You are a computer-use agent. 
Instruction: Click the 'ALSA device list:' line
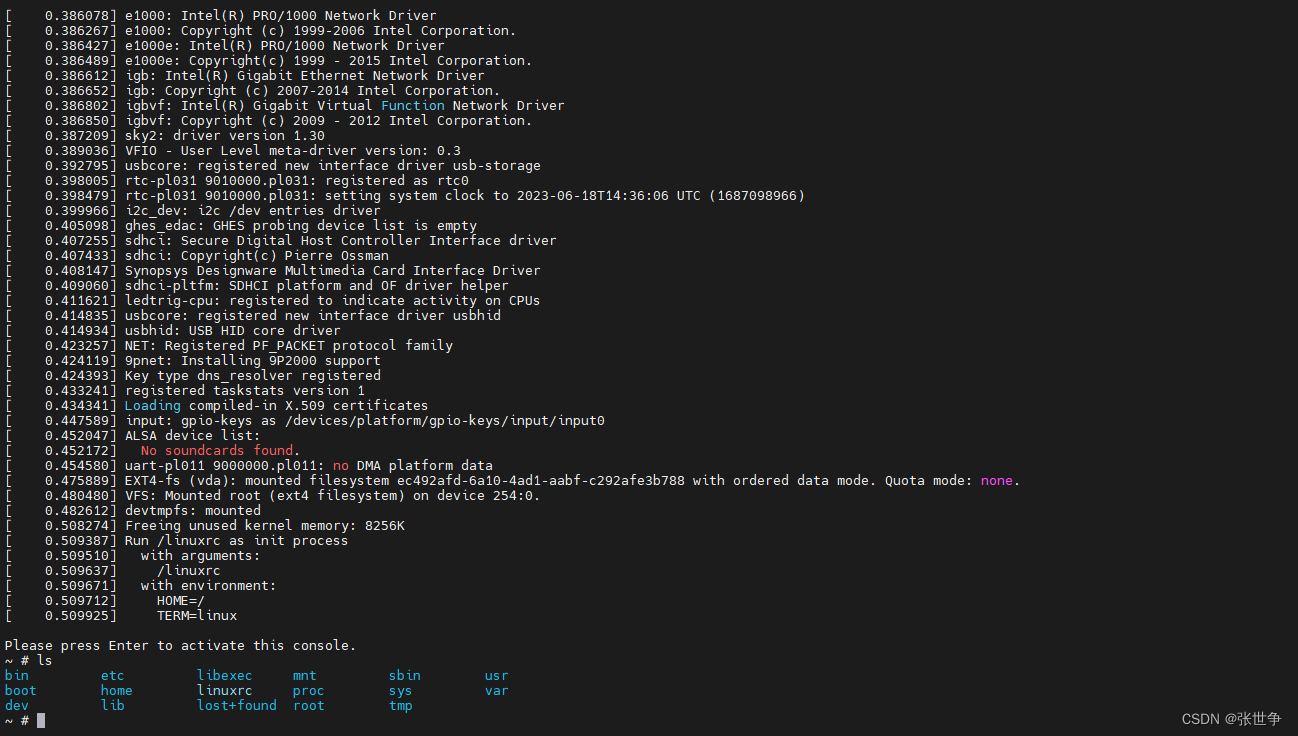point(192,436)
